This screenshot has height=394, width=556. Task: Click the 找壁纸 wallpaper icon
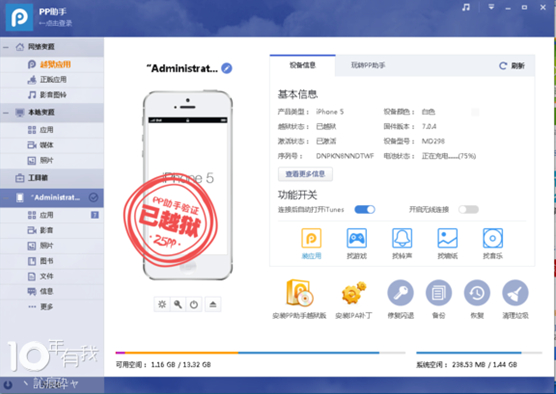(447, 238)
